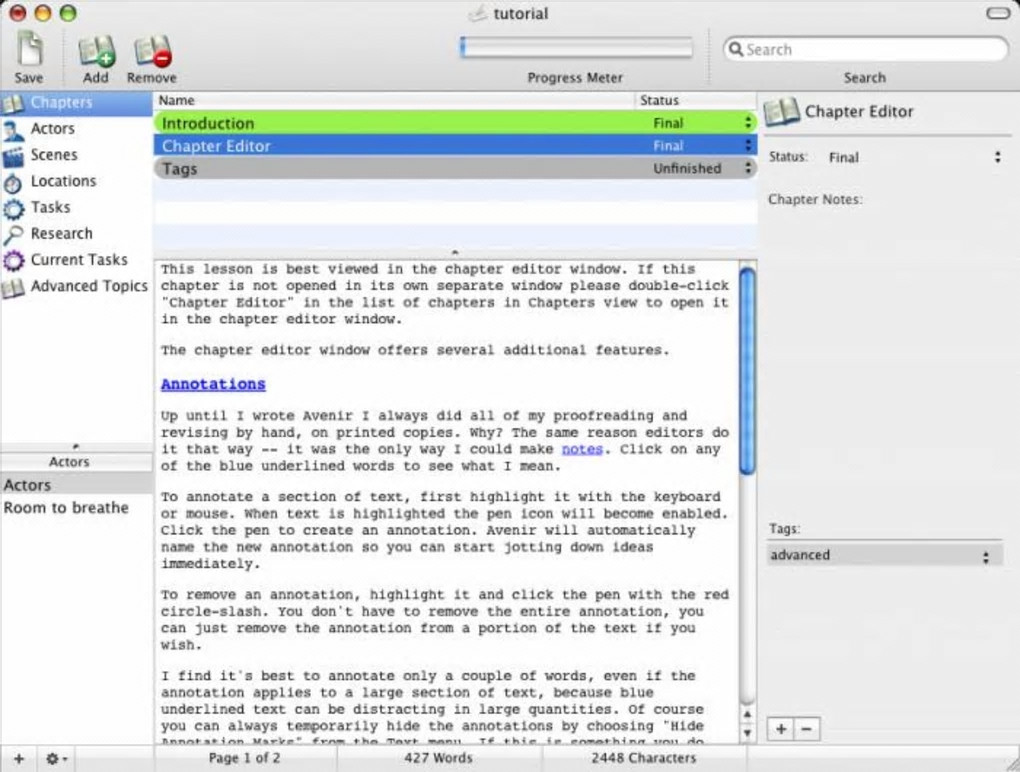Select the Research magnifier icon

(13, 235)
